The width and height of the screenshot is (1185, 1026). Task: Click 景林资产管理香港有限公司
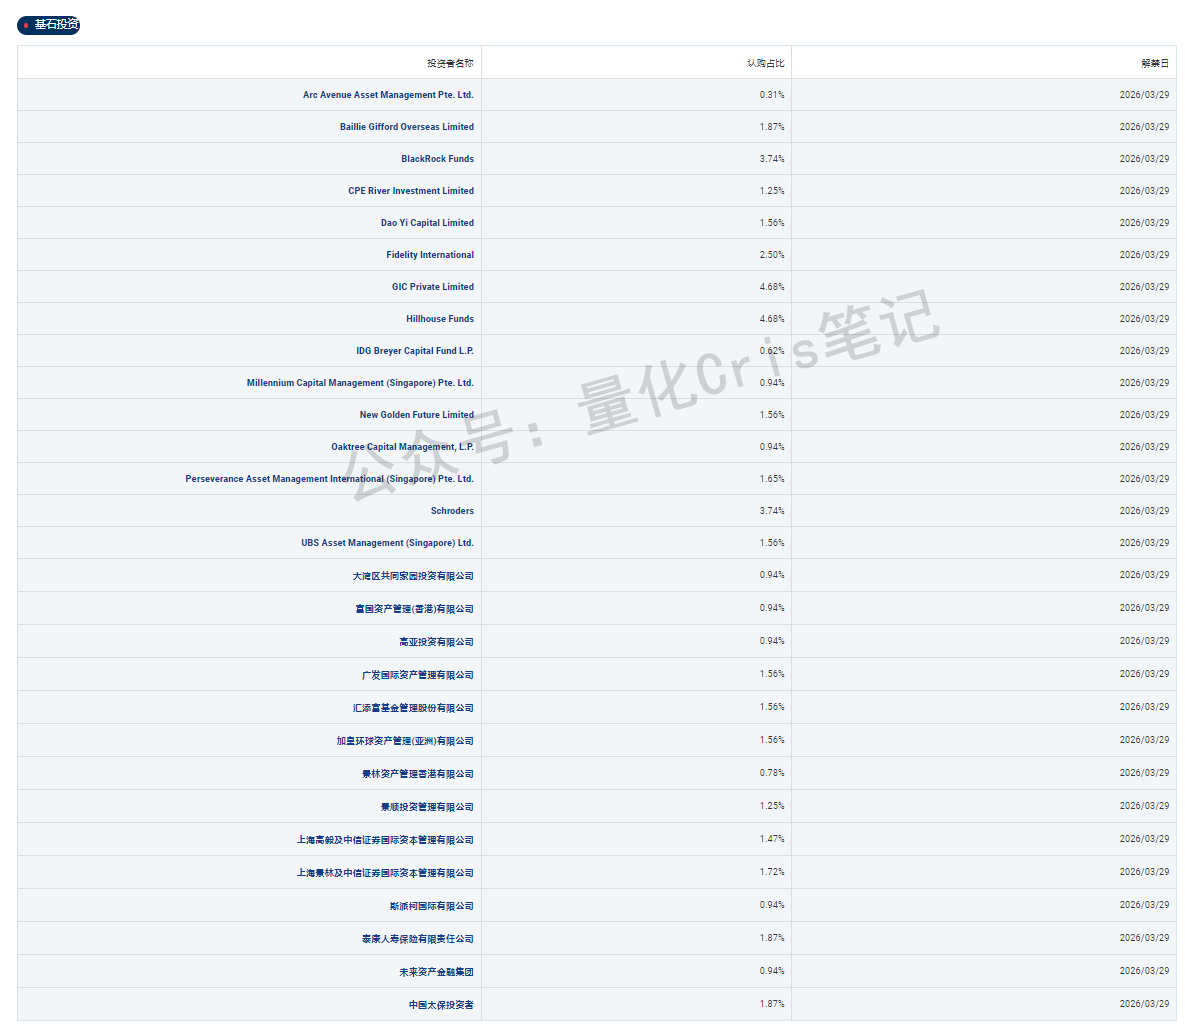pos(418,774)
